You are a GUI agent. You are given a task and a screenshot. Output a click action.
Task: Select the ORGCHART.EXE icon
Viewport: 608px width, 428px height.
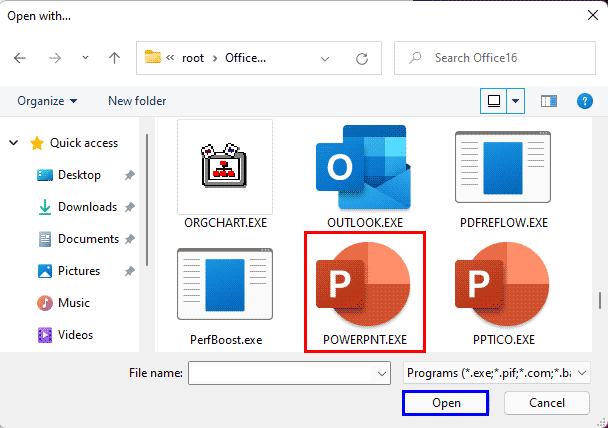click(x=225, y=166)
